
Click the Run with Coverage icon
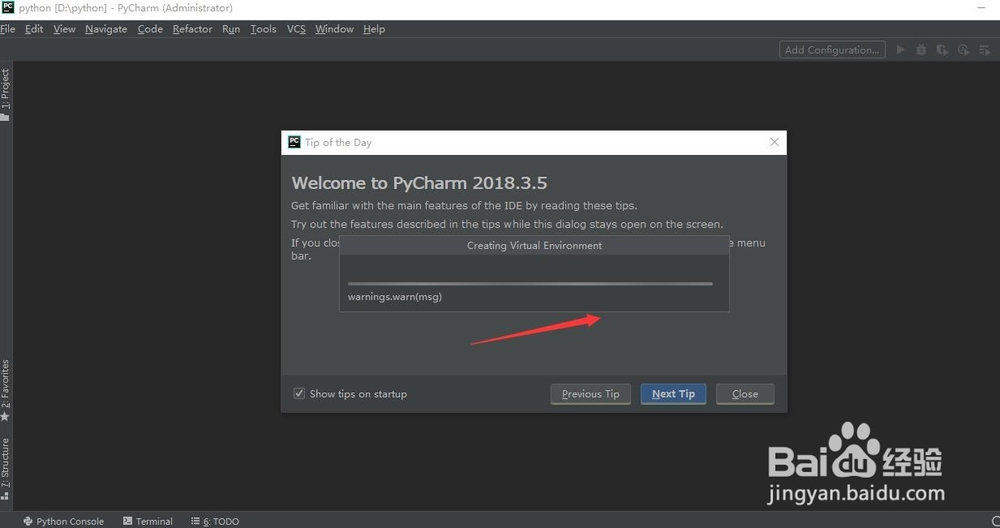point(942,50)
